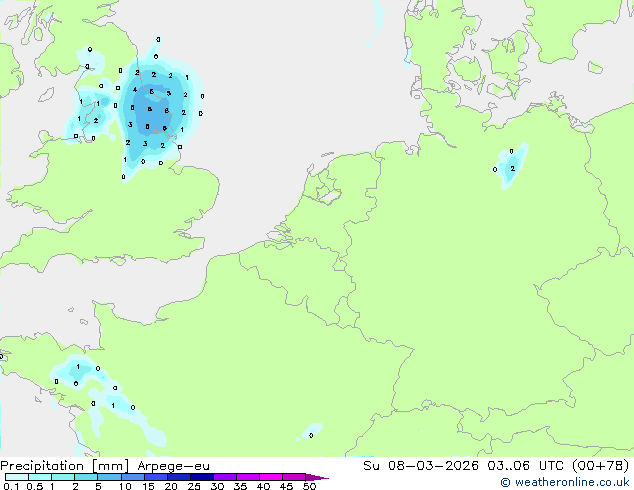Click the '35' legend scale value

point(240,486)
